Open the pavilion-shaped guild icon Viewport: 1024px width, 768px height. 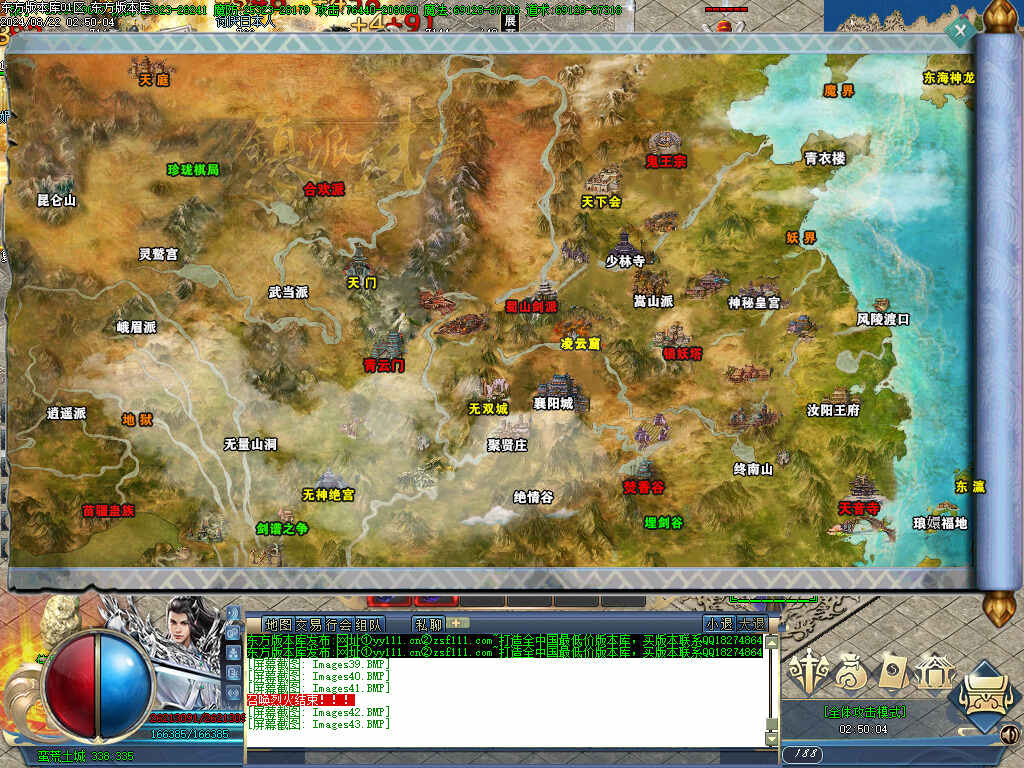(935, 671)
